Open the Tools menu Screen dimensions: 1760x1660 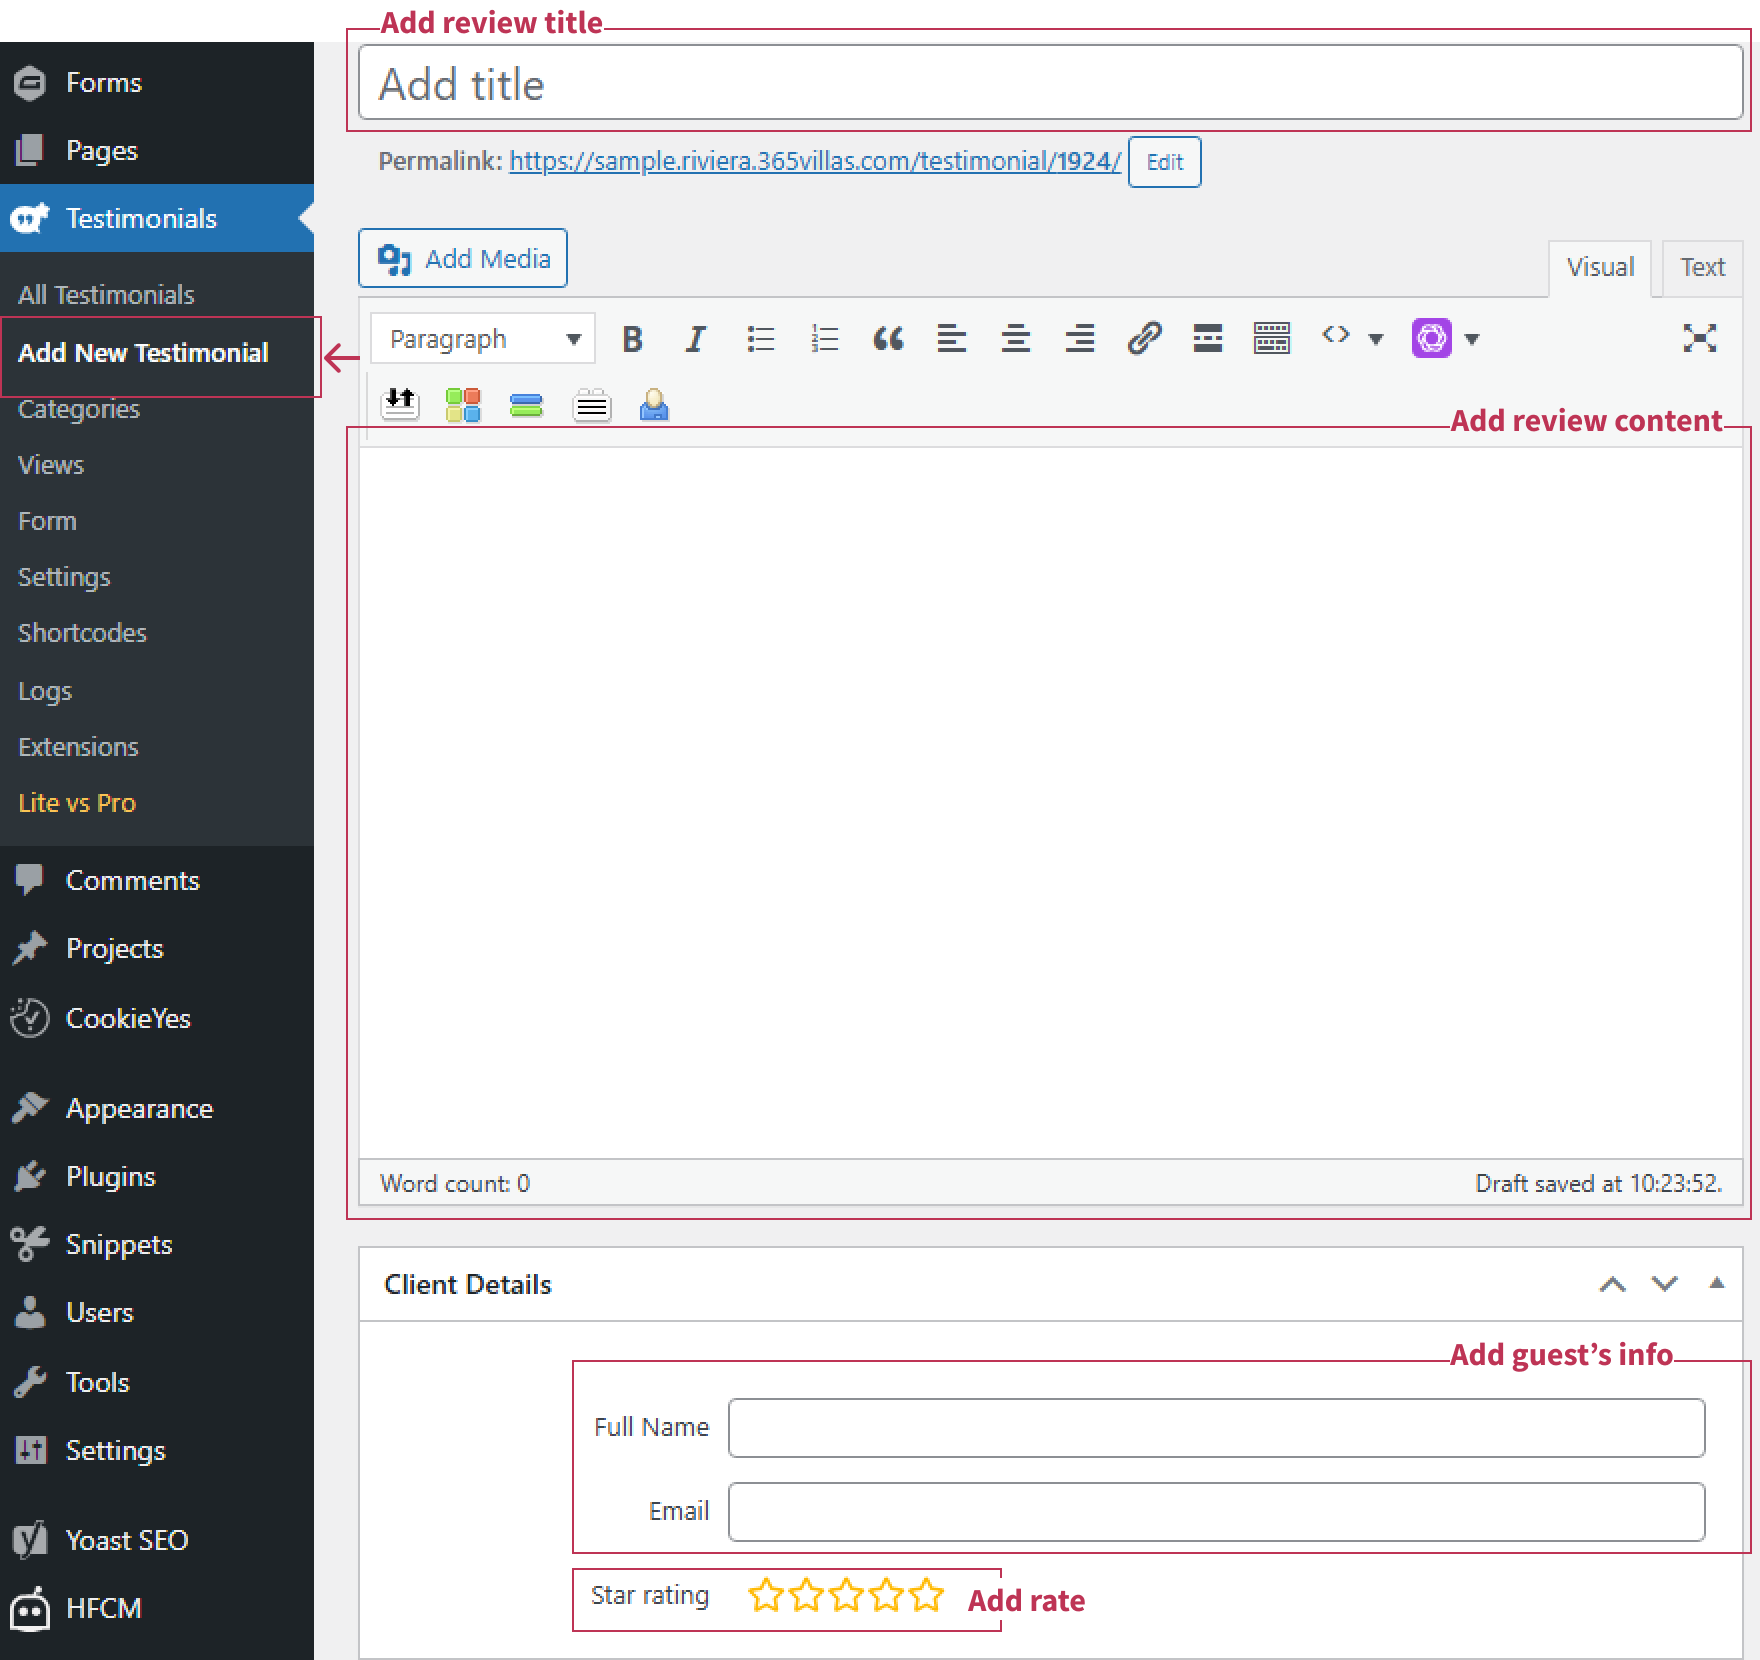157,1382
